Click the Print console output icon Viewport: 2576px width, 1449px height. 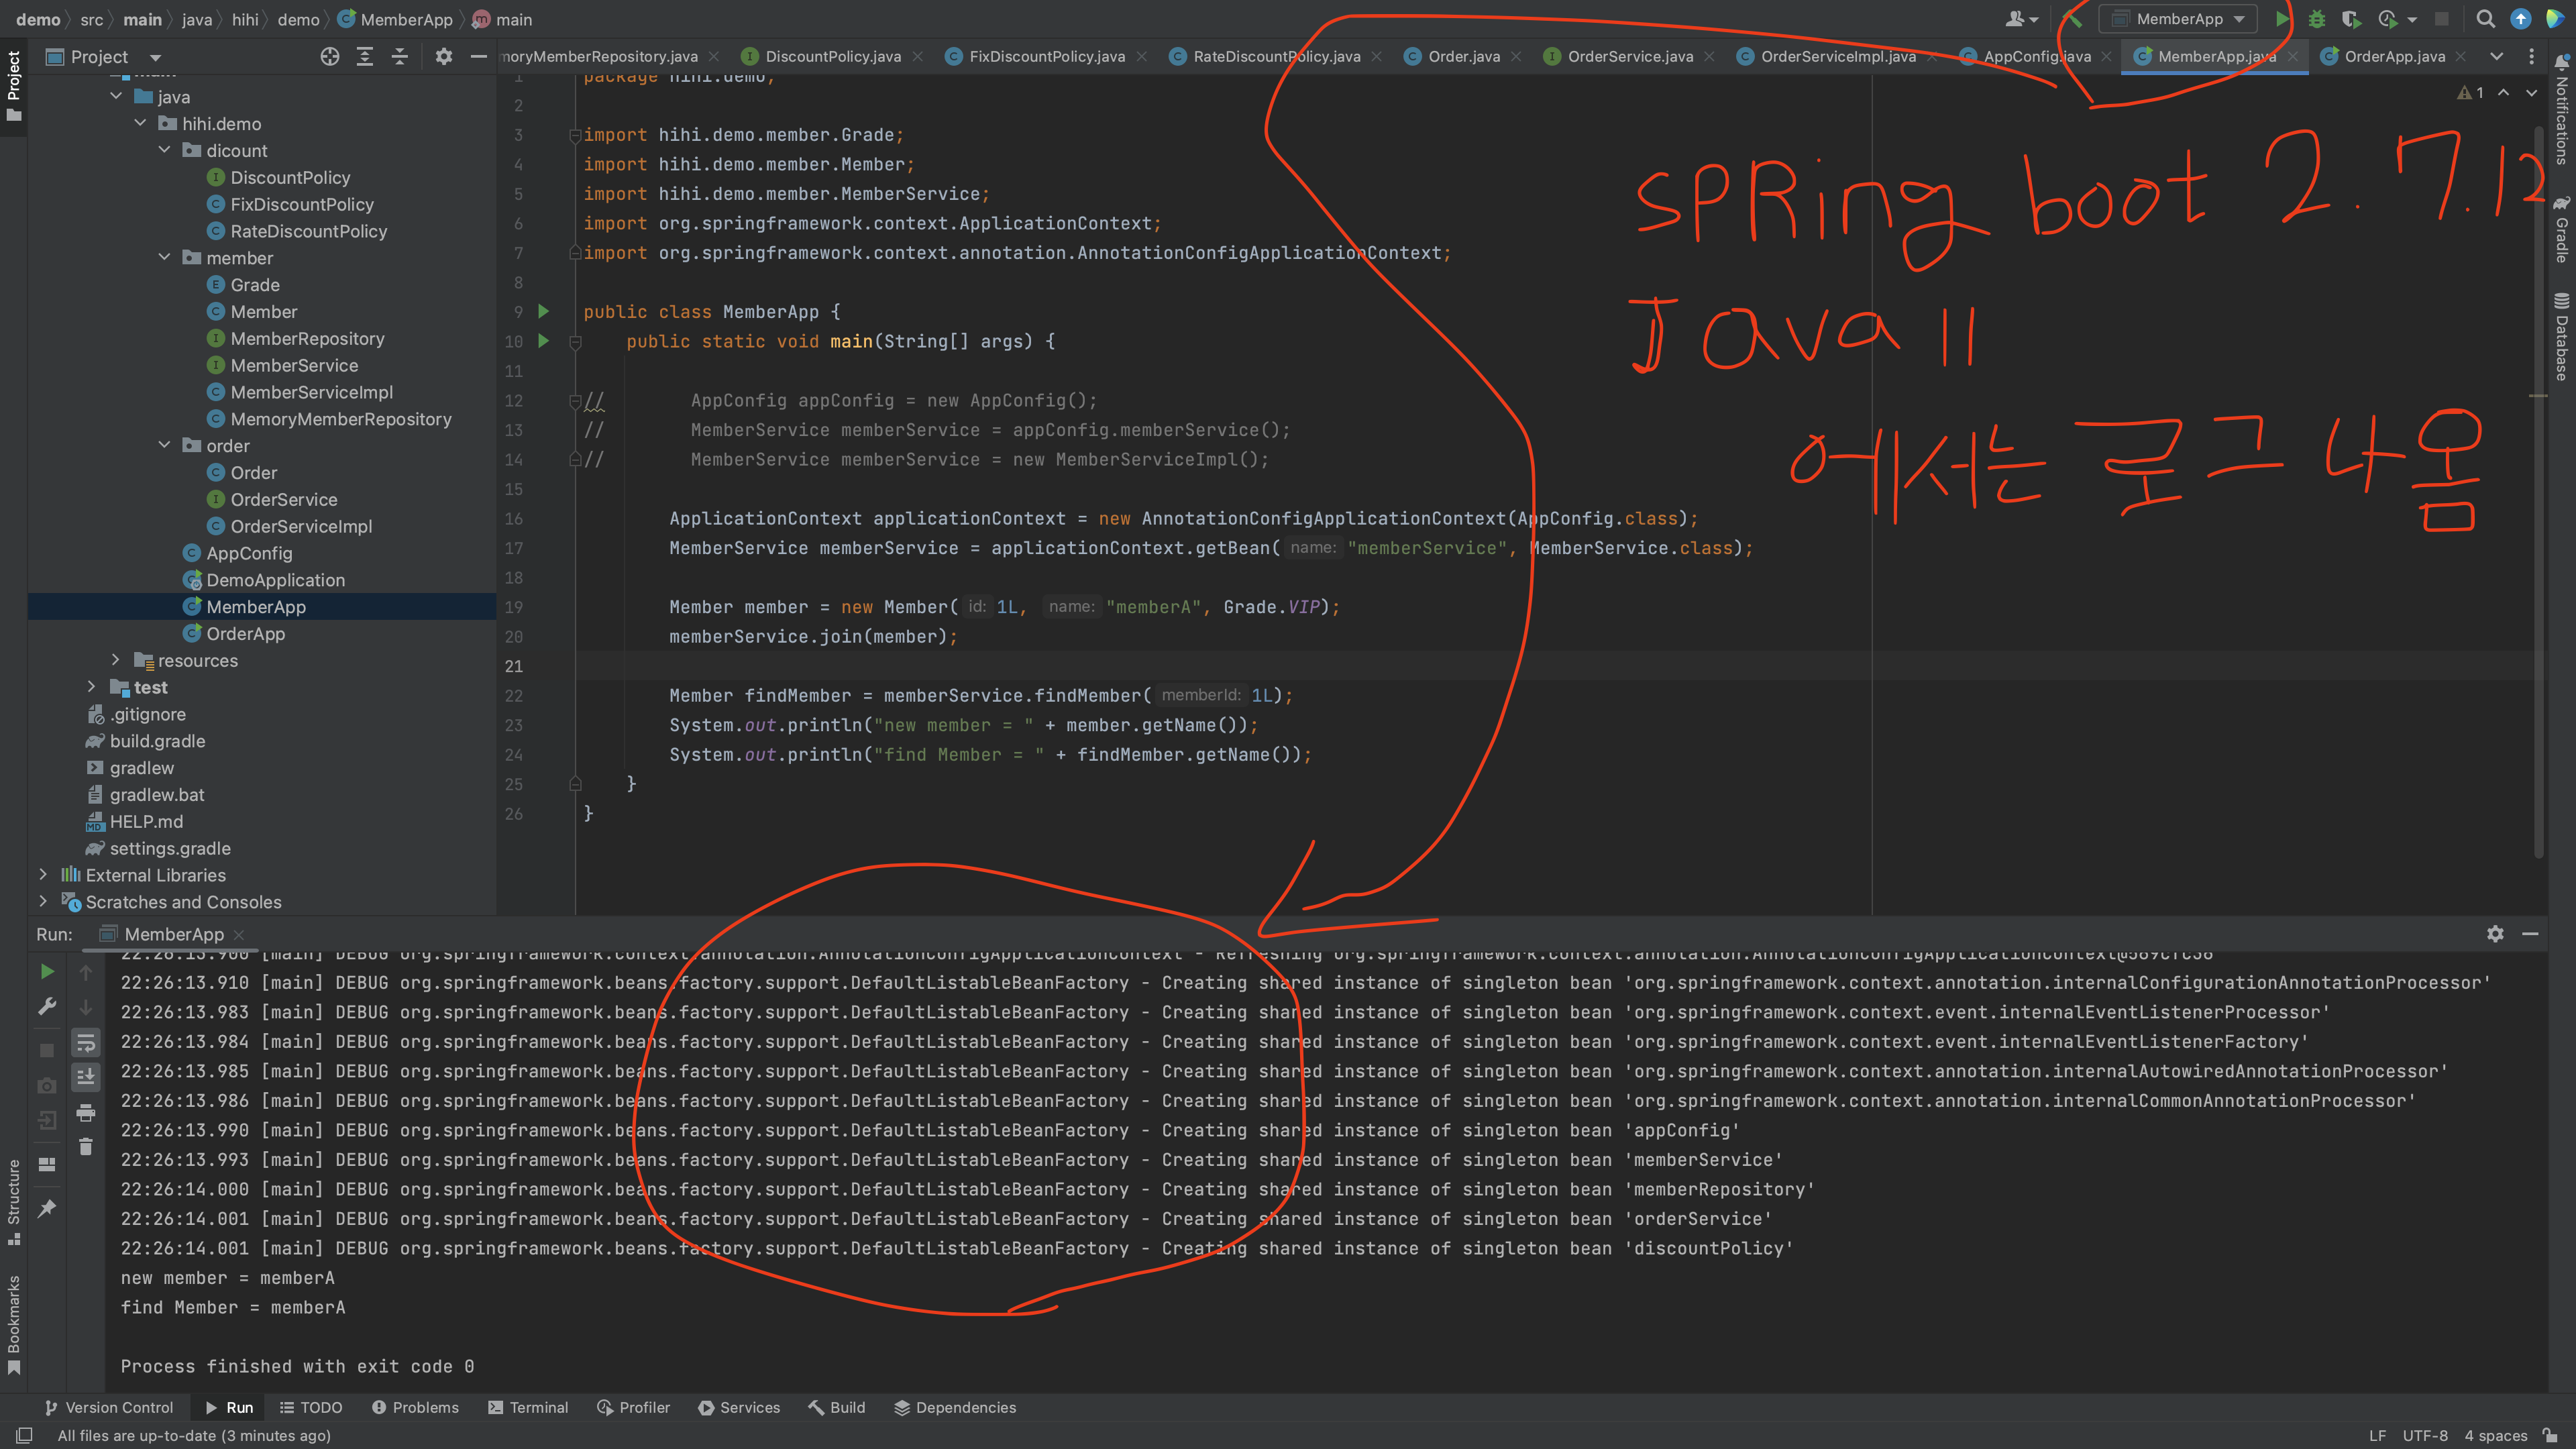click(x=86, y=1112)
